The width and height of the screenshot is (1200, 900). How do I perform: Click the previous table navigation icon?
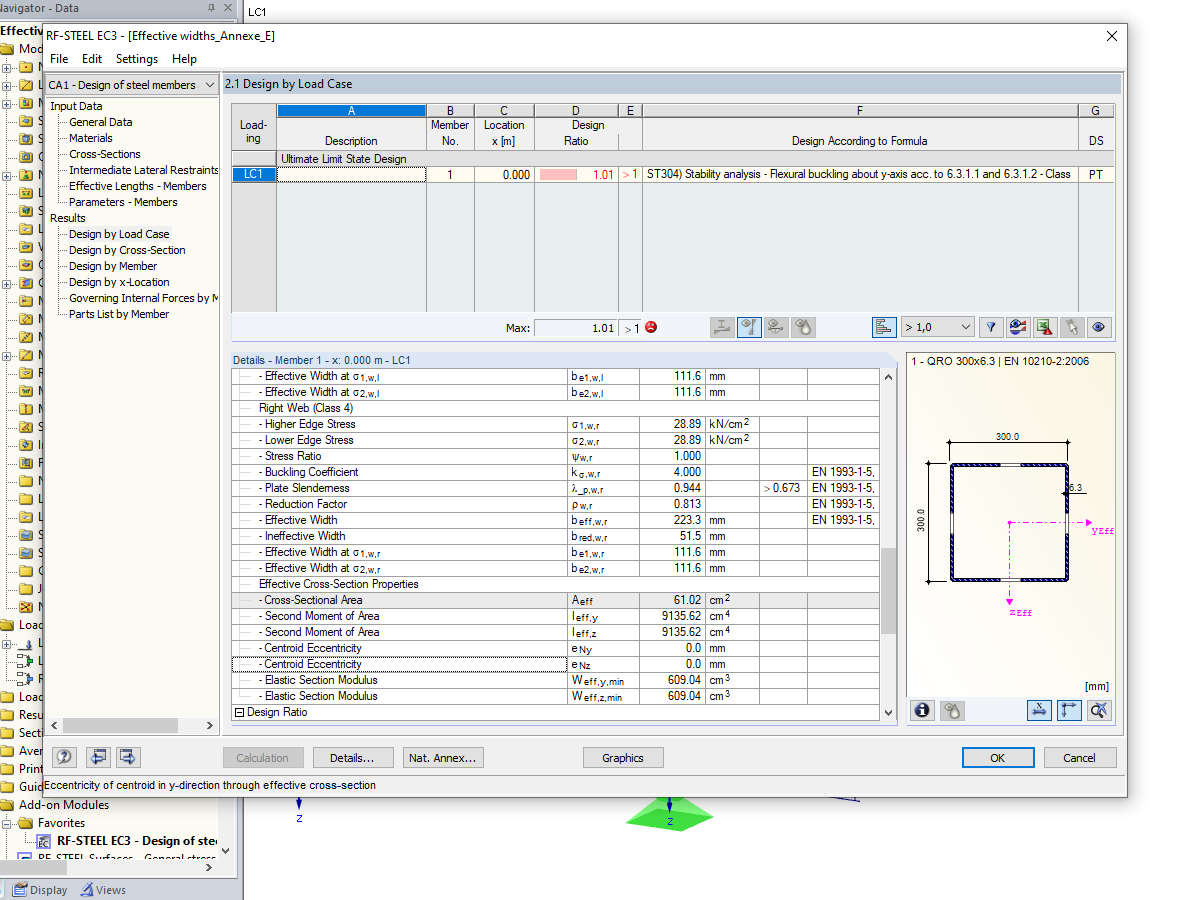point(96,757)
